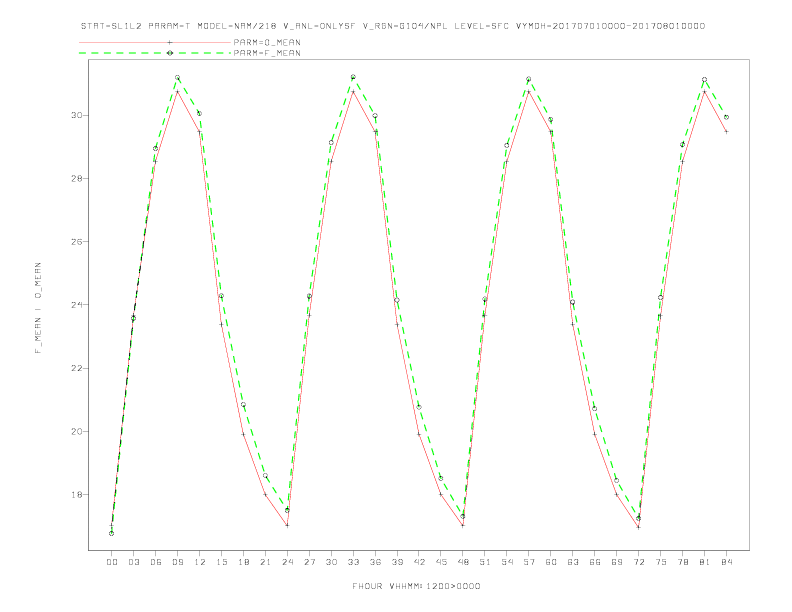Screen dimensions: 792x612
Task: Click the x-axis tick label 21
Action: [x=265, y=562]
